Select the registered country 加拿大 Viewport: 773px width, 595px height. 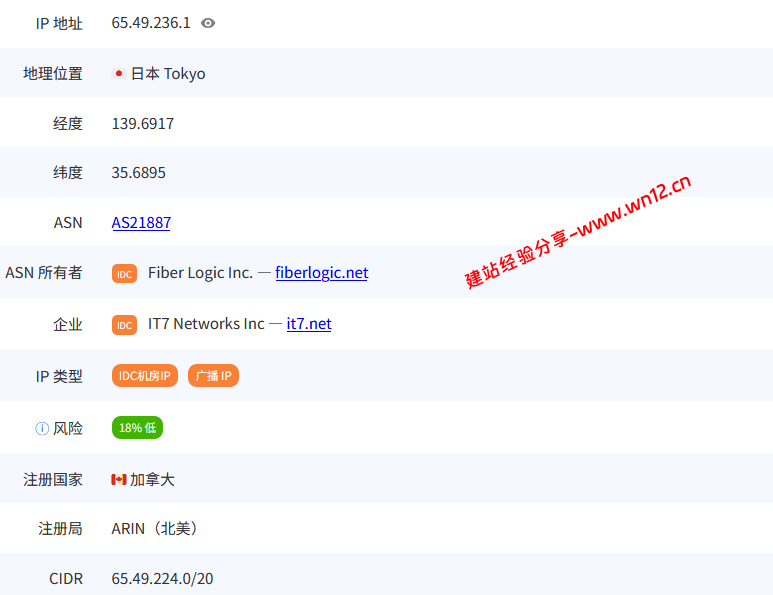(x=152, y=479)
